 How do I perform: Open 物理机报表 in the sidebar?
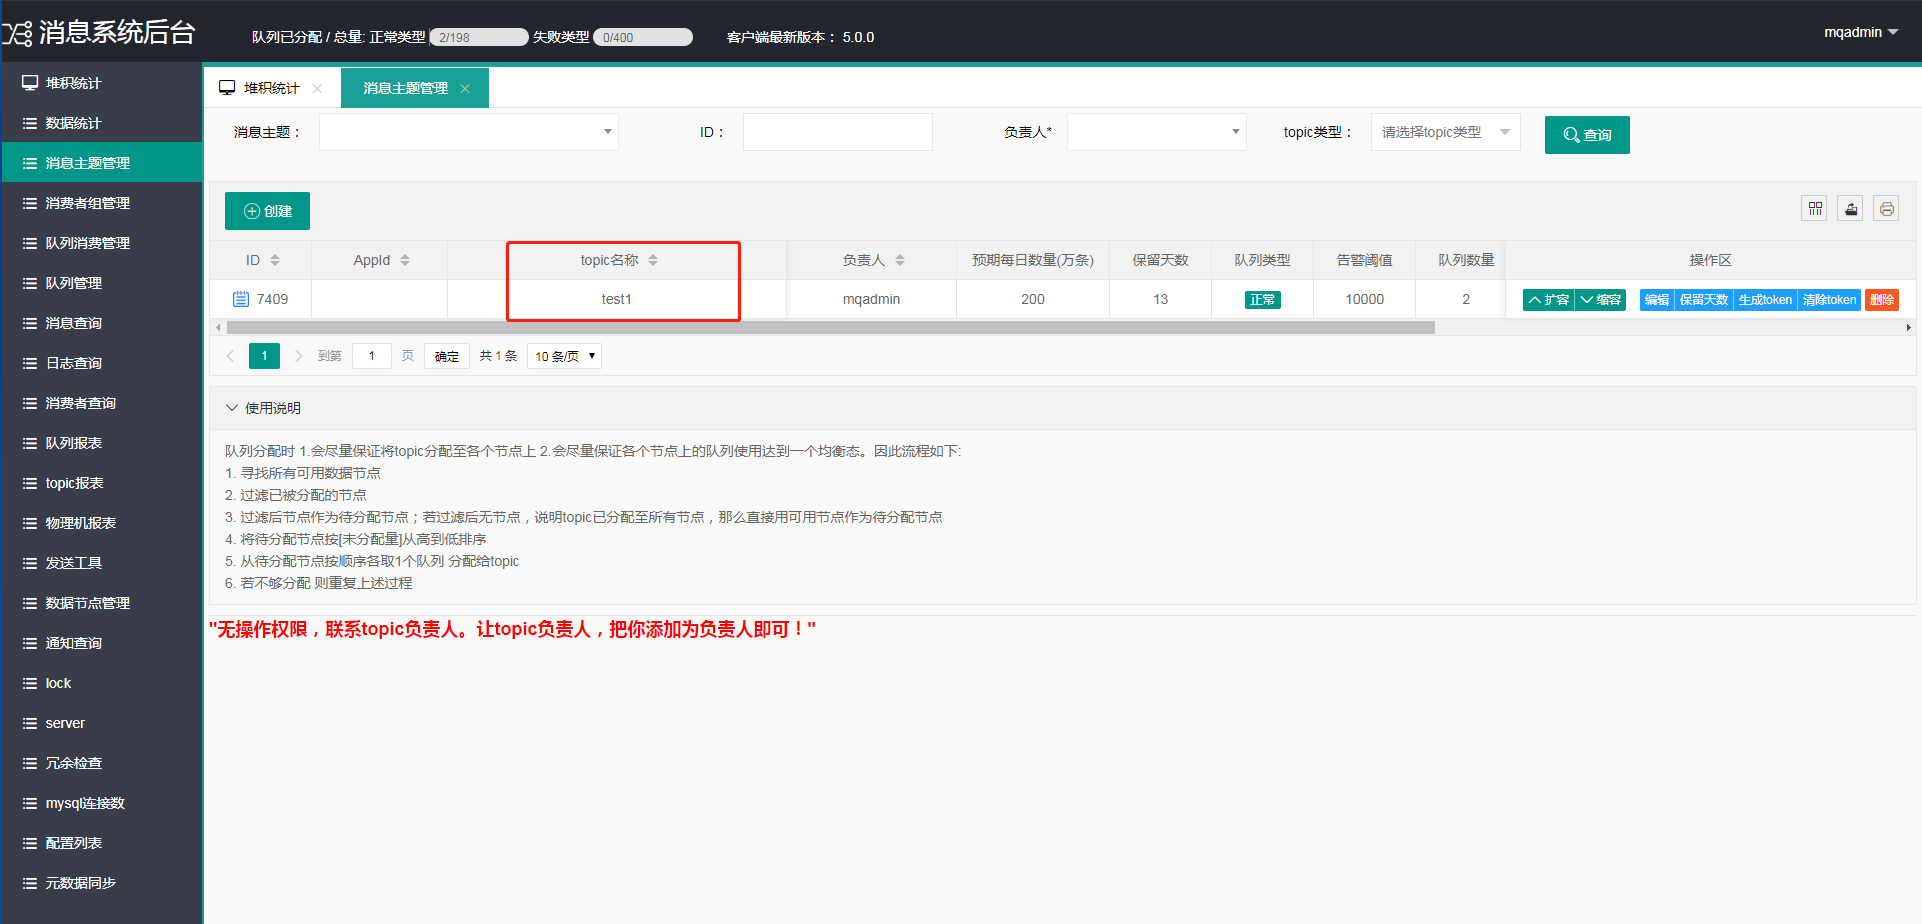point(101,523)
